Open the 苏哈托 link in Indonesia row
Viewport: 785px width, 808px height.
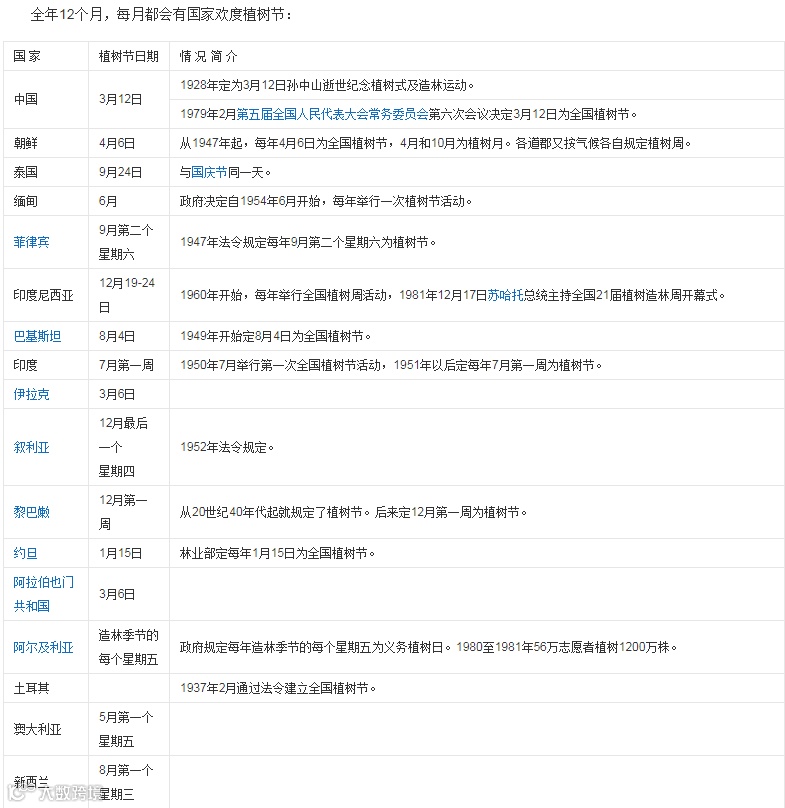coord(505,295)
